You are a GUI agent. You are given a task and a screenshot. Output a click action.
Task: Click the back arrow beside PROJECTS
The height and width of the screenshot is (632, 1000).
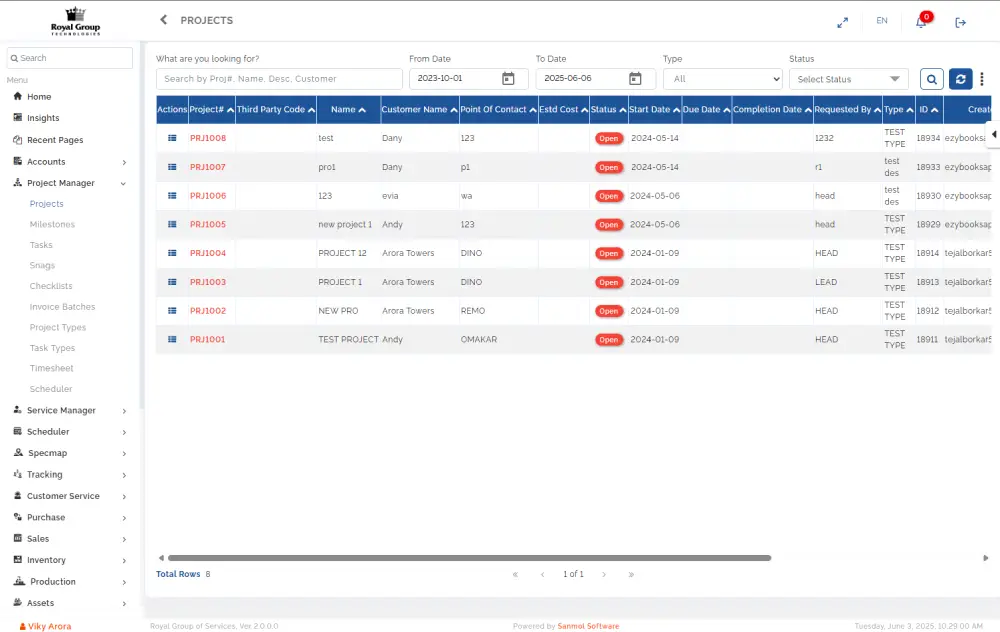coord(164,20)
